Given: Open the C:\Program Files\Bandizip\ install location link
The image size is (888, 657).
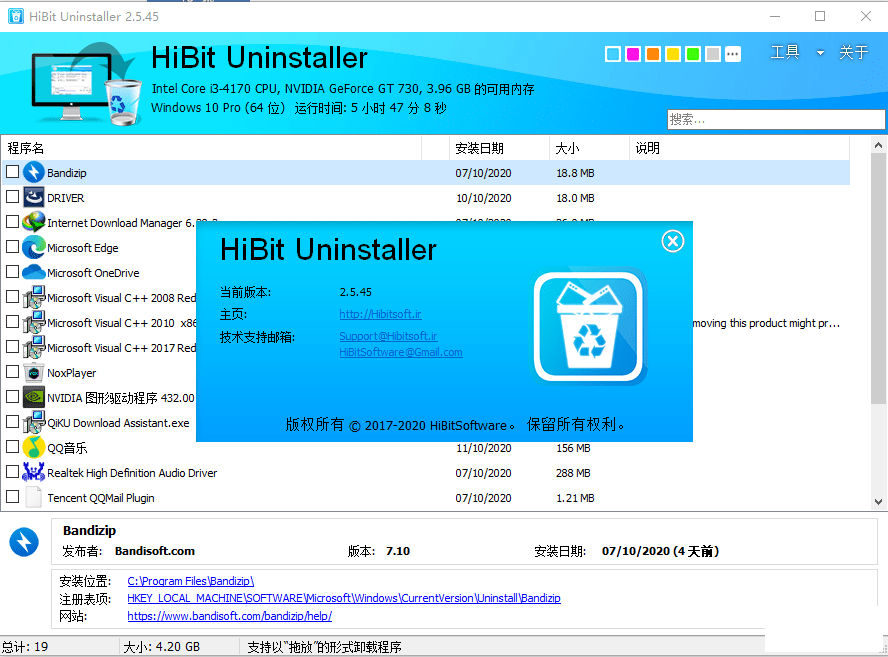Looking at the screenshot, I should (191, 581).
